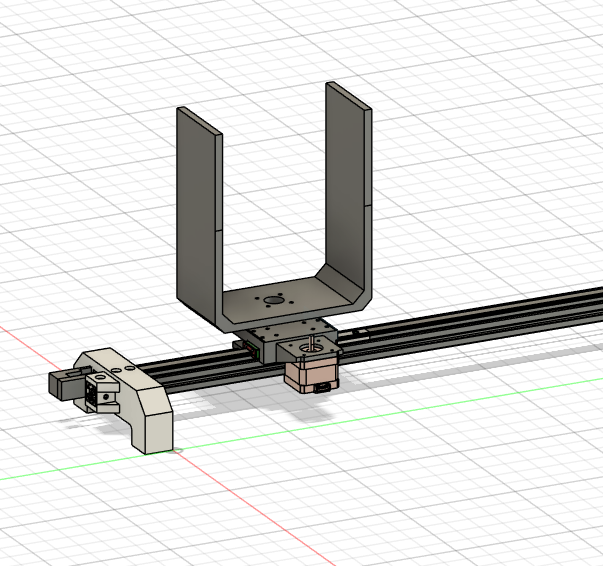Click the large center hole in bracket base
The height and width of the screenshot is (566, 603).
click(273, 300)
